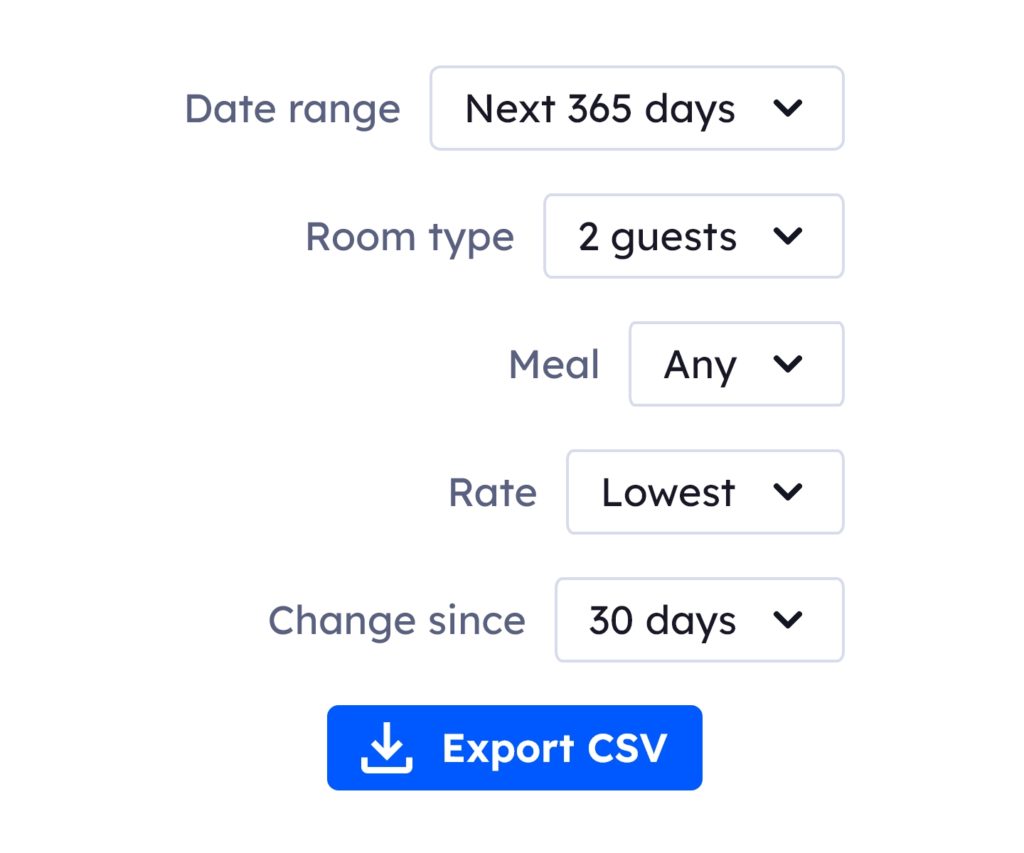Click the chevron arrow in Rate selector
Screen dimensions: 1024x853
coord(789,493)
